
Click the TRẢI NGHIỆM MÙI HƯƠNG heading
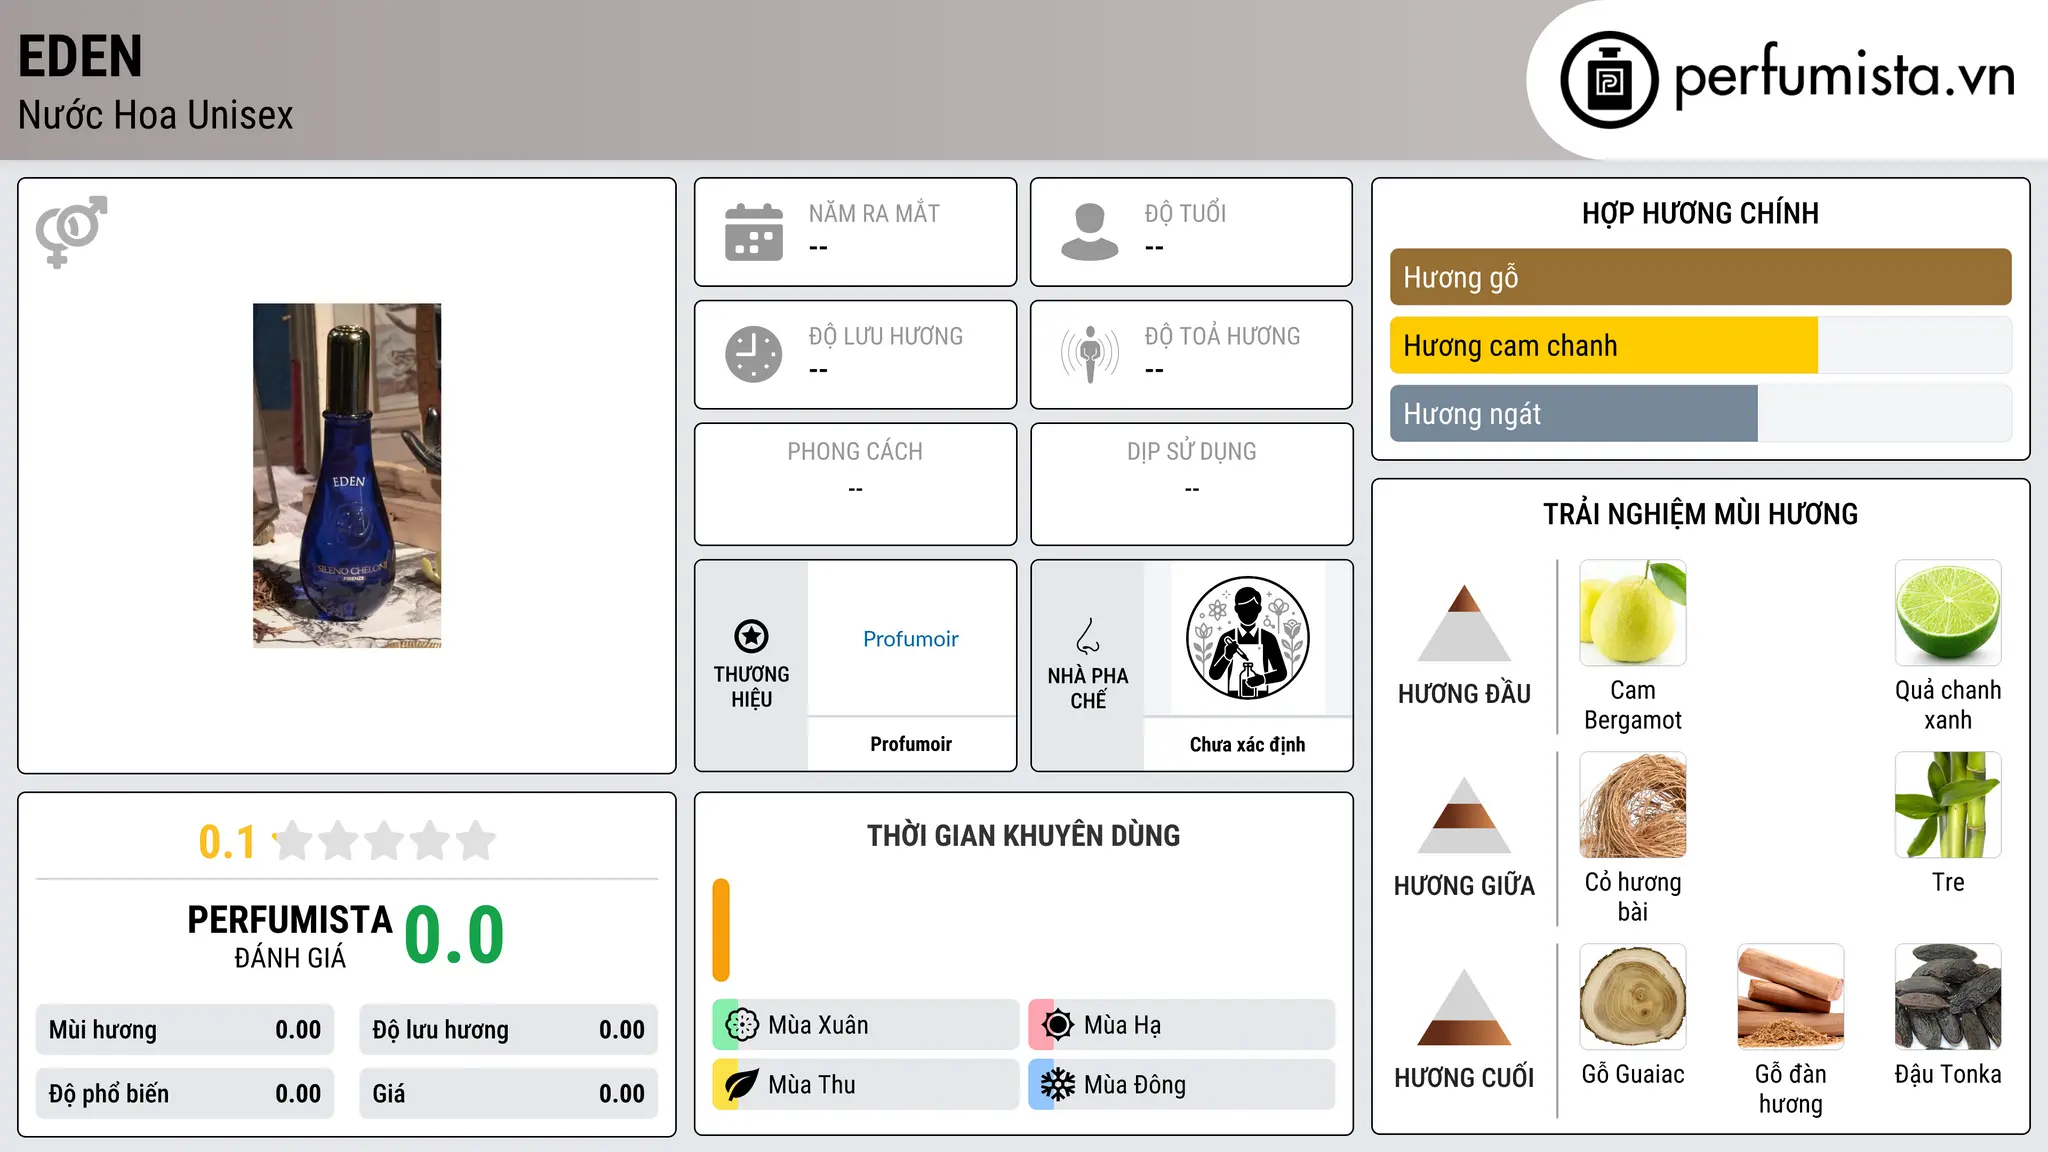[1700, 514]
